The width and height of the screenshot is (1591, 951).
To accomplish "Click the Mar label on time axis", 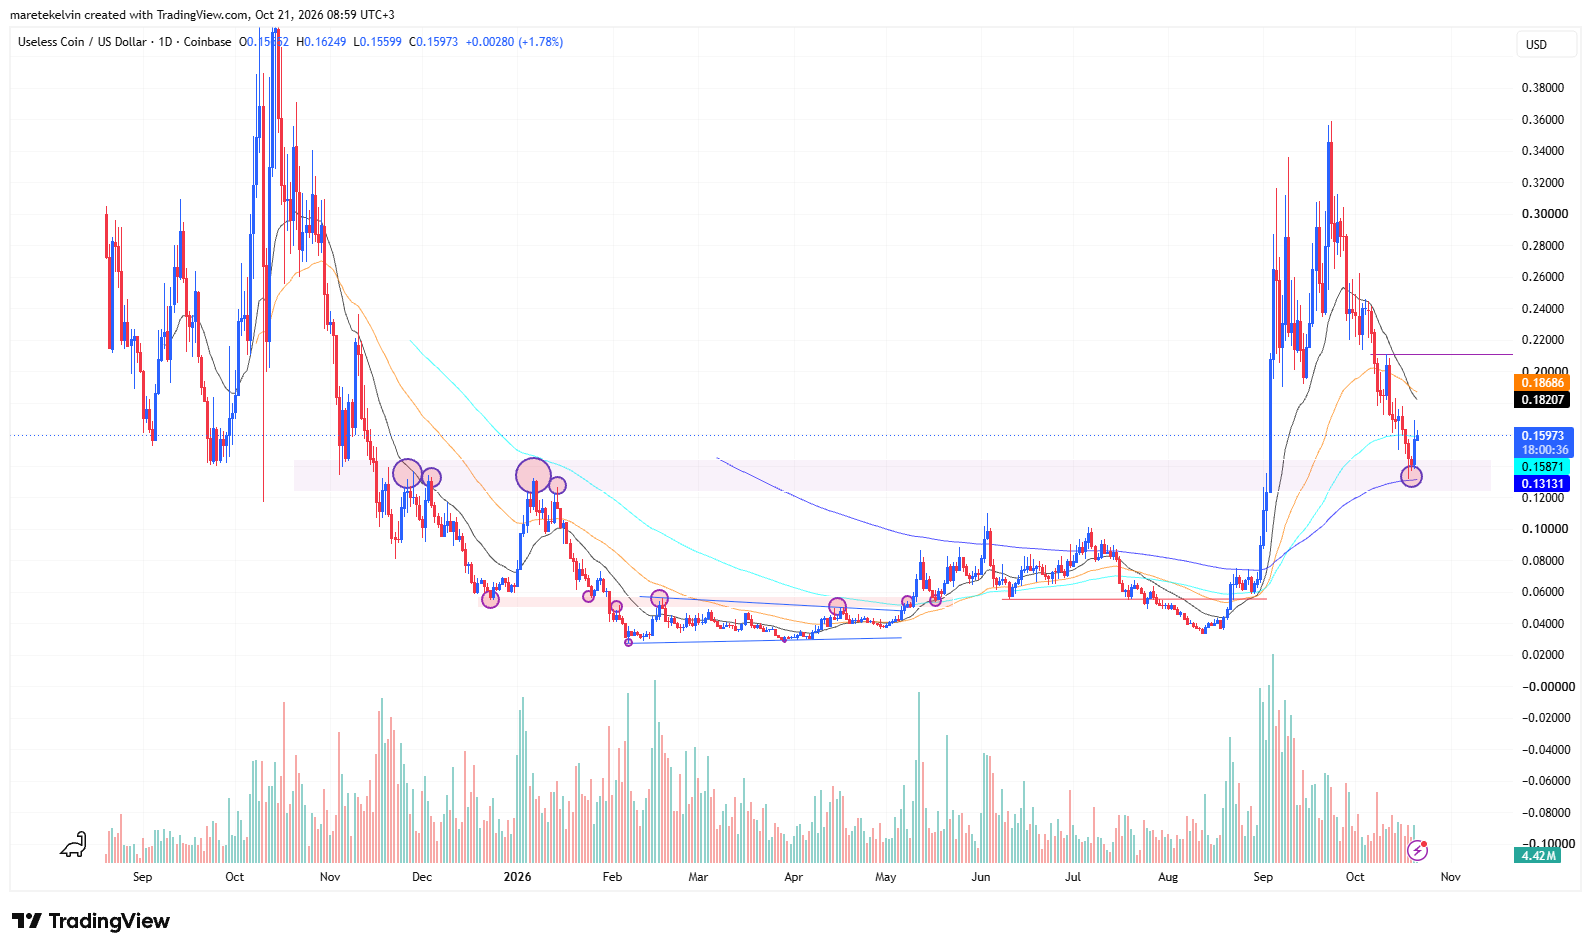I will coord(698,877).
